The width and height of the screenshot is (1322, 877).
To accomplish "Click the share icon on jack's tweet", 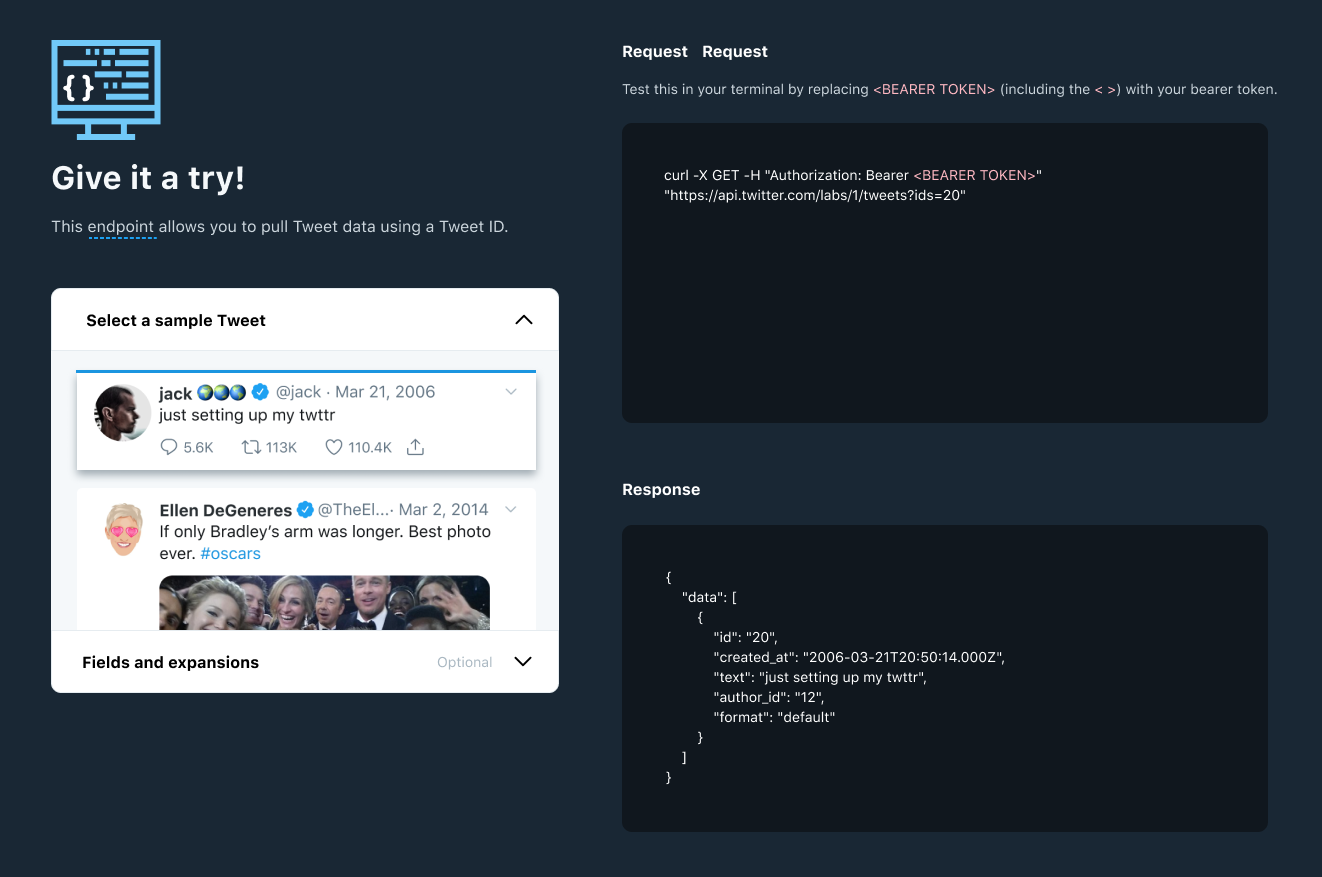I will pyautogui.click(x=415, y=447).
